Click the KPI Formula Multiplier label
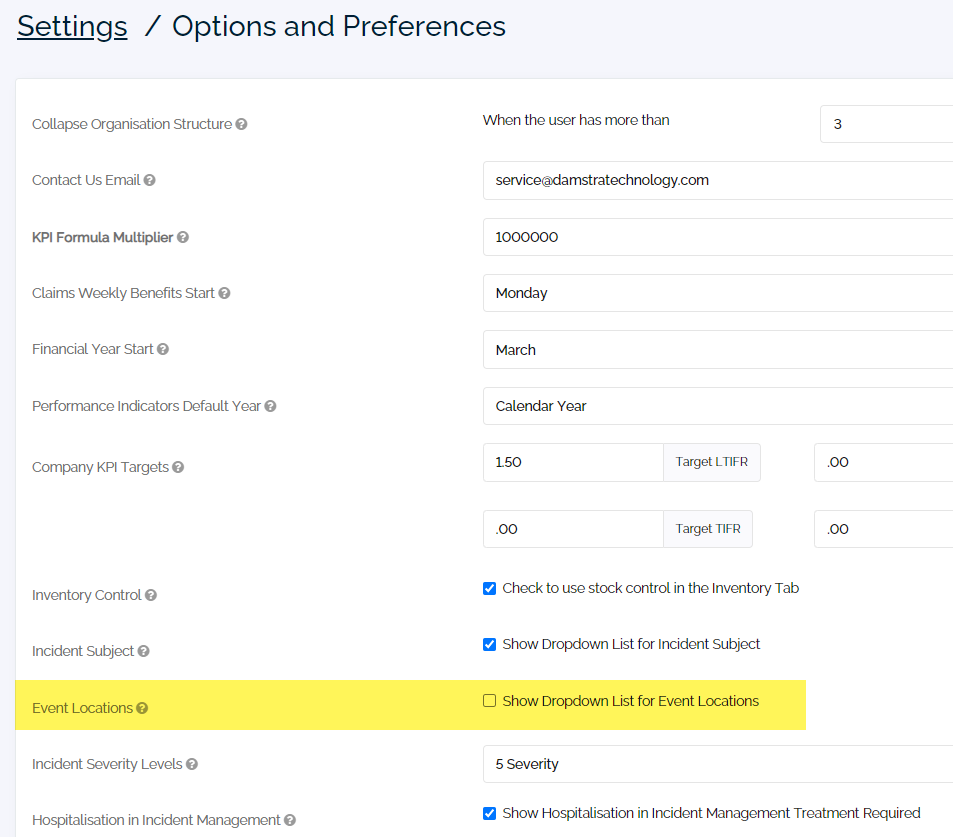This screenshot has width=953, height=837. [103, 238]
